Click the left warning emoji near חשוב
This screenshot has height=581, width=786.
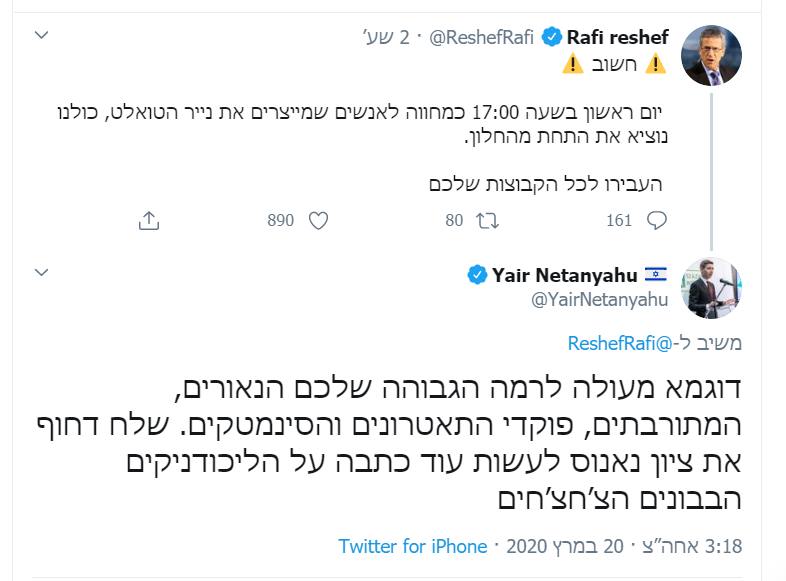pyautogui.click(x=573, y=64)
